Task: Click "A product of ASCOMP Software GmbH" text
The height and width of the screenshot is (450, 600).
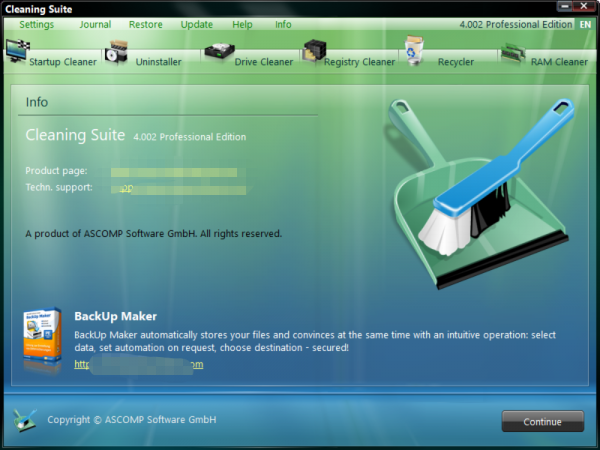Action: click(111, 233)
